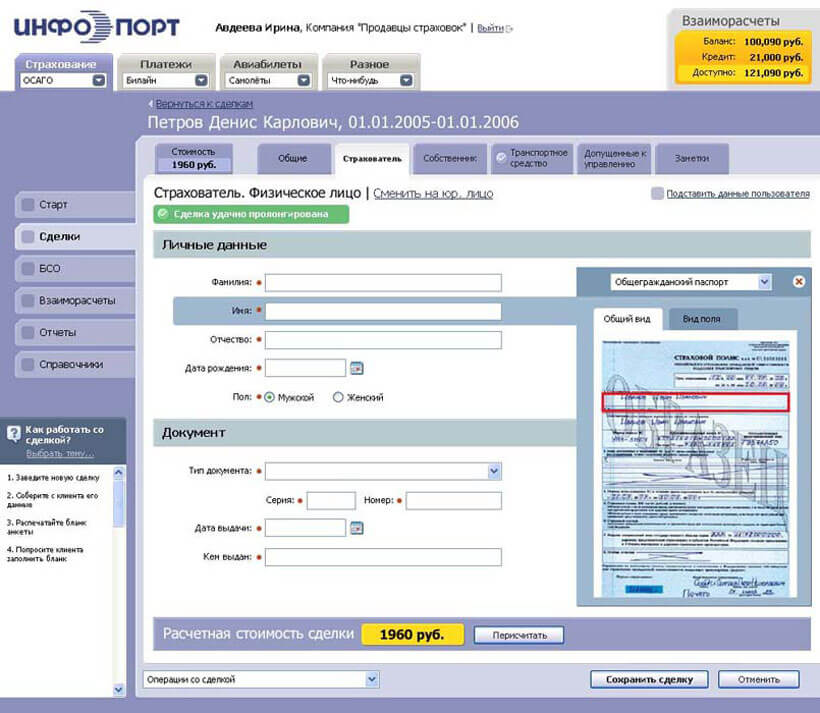Select Мужской gender radio button
Viewport: 820px width, 713px height.
point(270,397)
